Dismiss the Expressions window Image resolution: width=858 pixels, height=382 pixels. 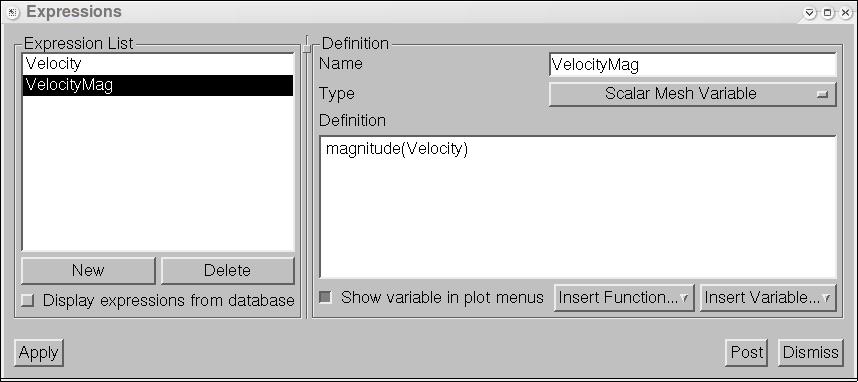coord(810,352)
